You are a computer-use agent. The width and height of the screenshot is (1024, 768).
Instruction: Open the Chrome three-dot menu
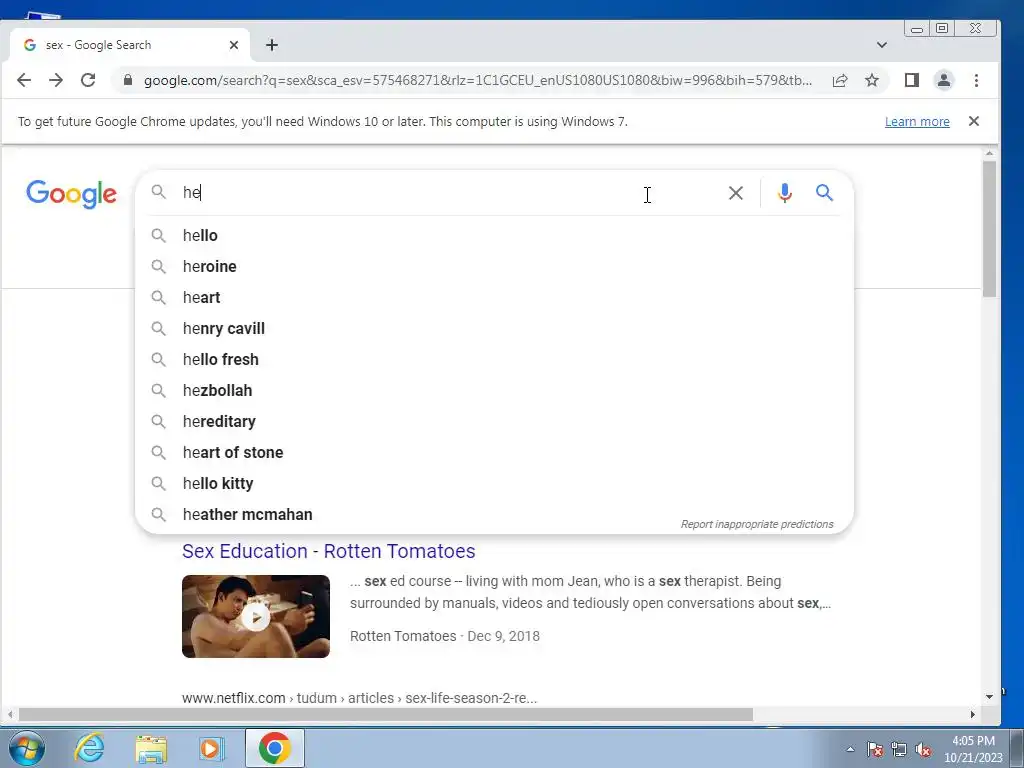tap(976, 80)
